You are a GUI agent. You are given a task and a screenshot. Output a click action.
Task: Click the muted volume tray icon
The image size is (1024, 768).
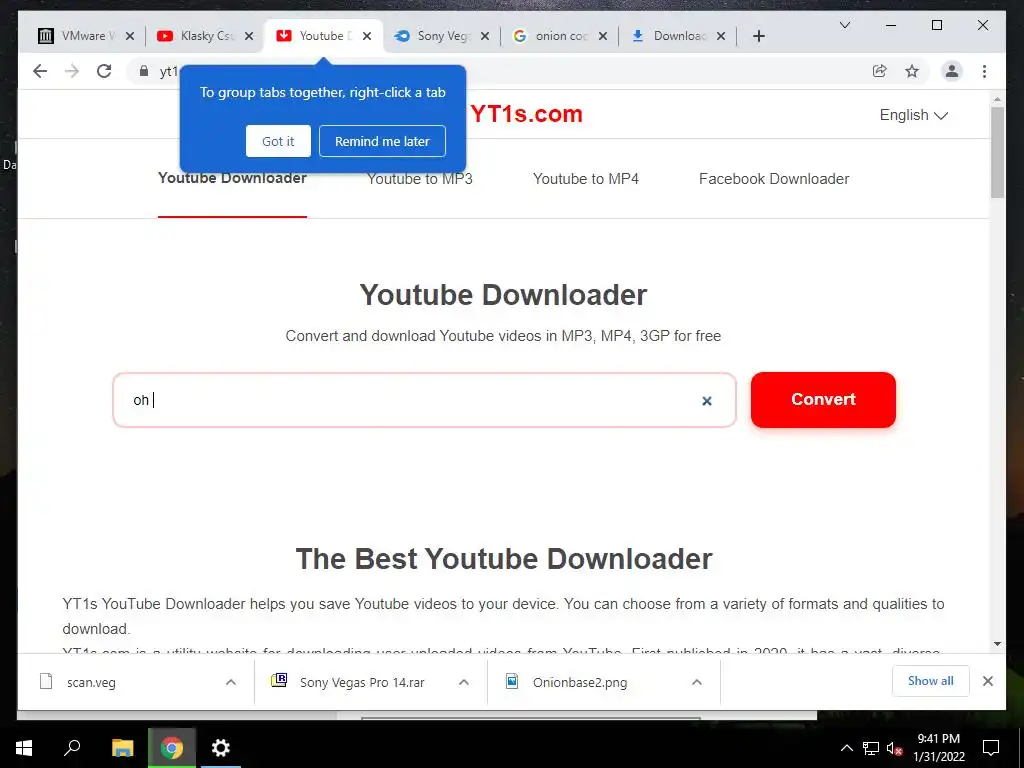point(894,748)
